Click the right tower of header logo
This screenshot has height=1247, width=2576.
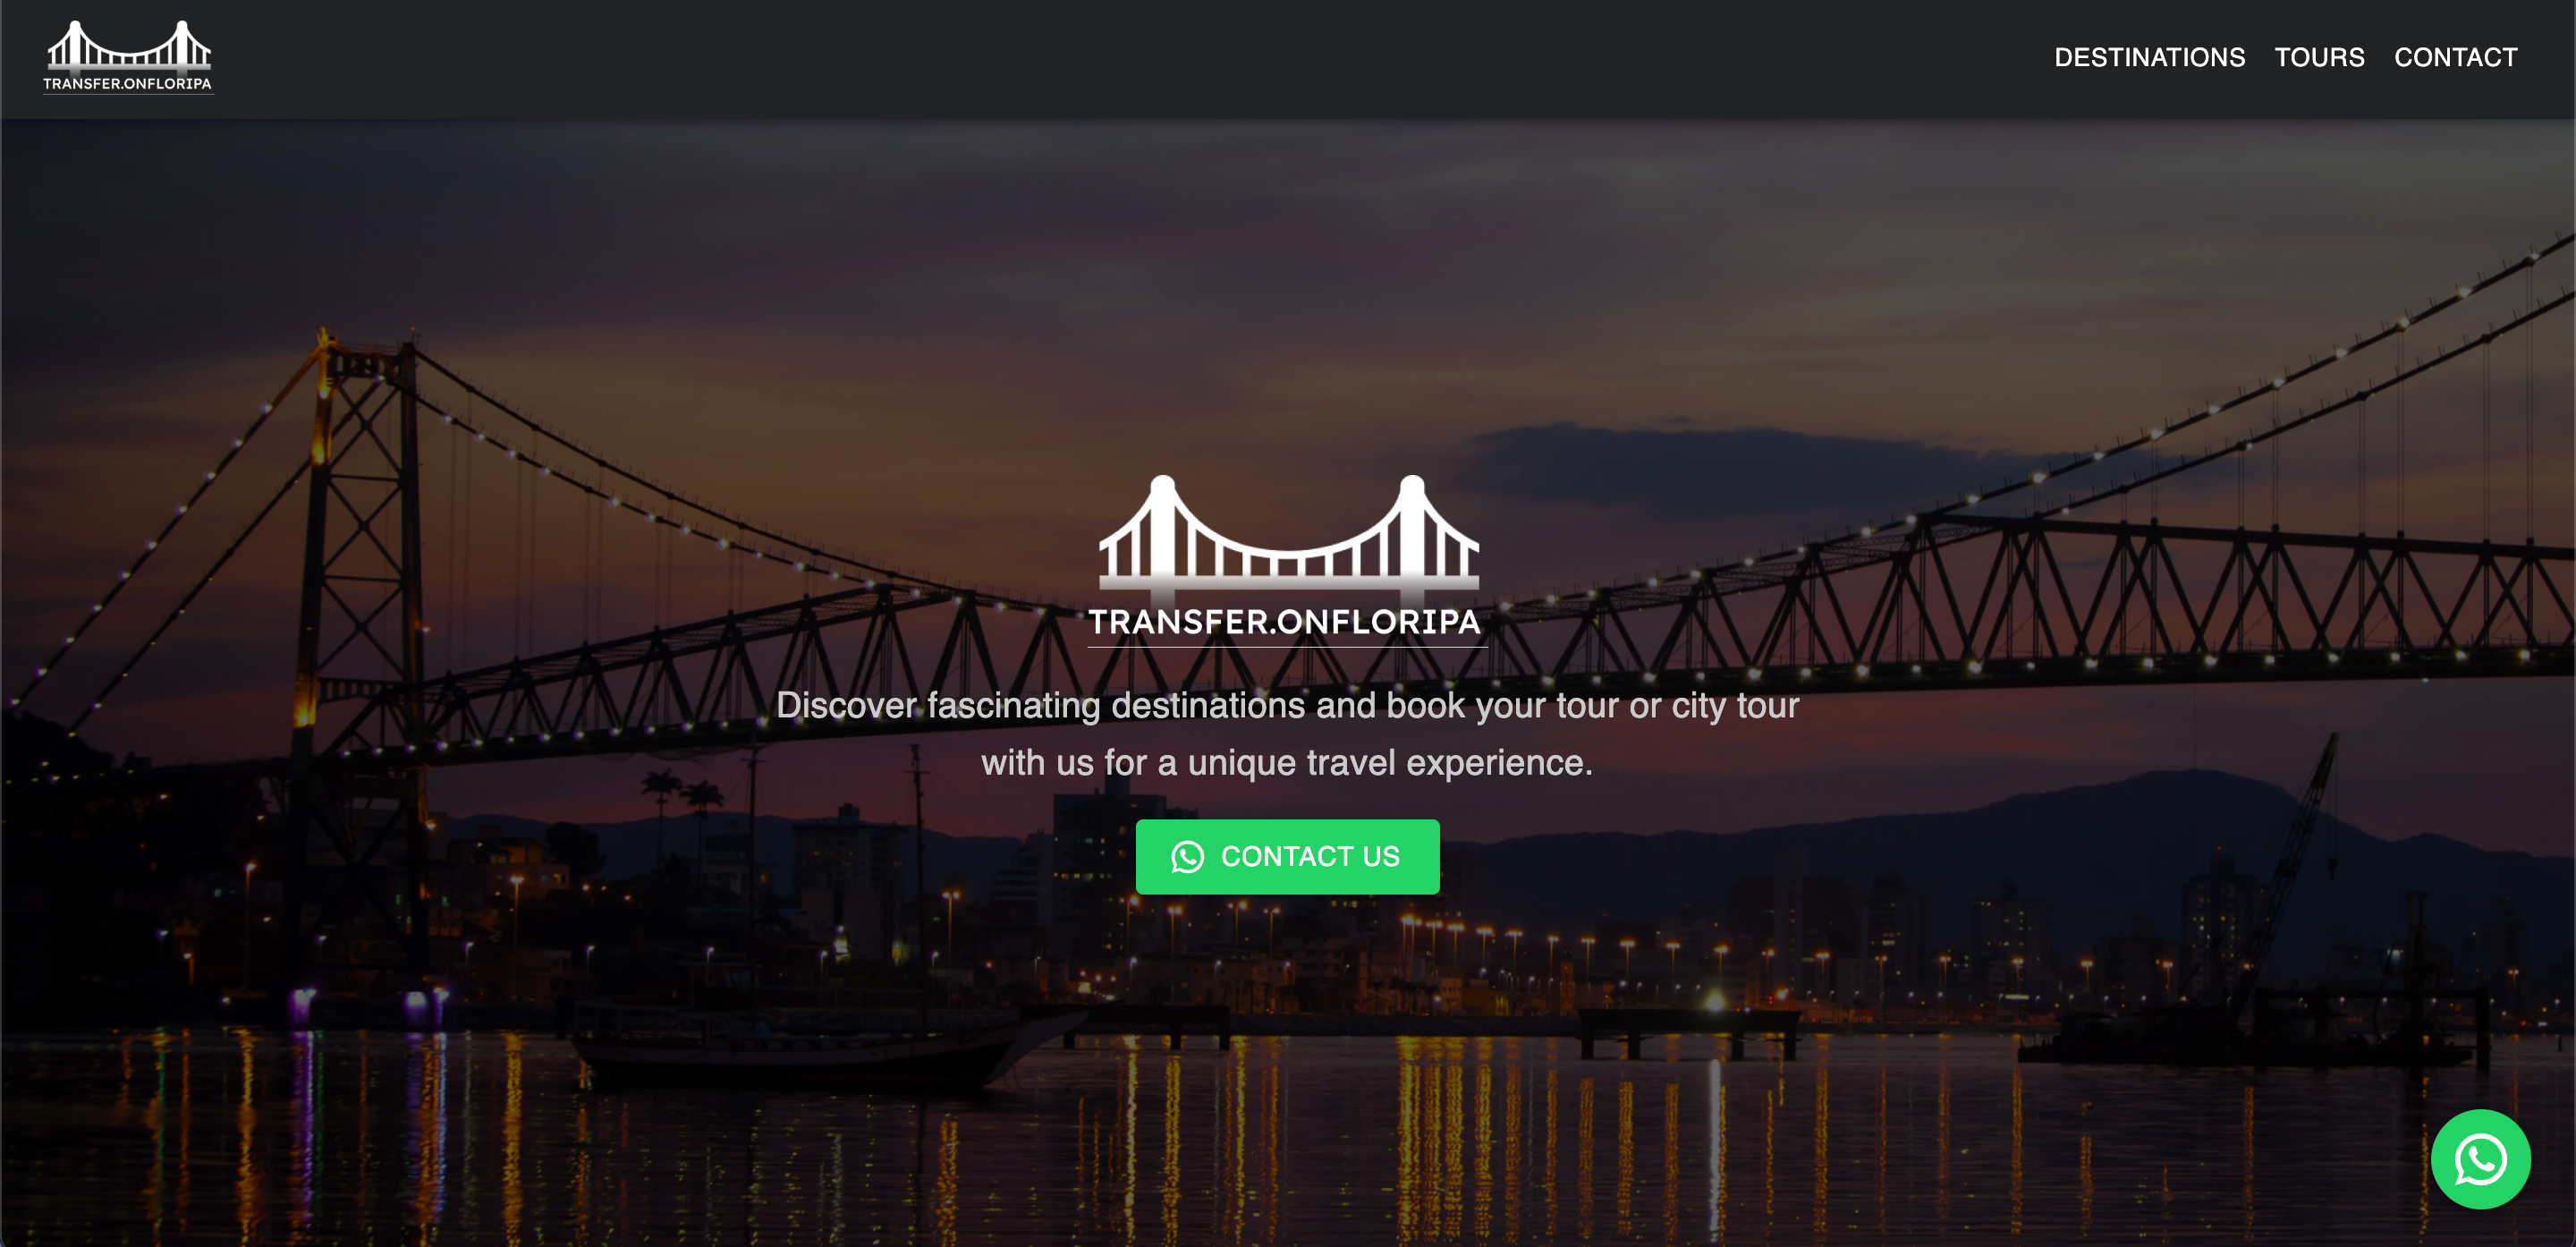click(x=181, y=44)
